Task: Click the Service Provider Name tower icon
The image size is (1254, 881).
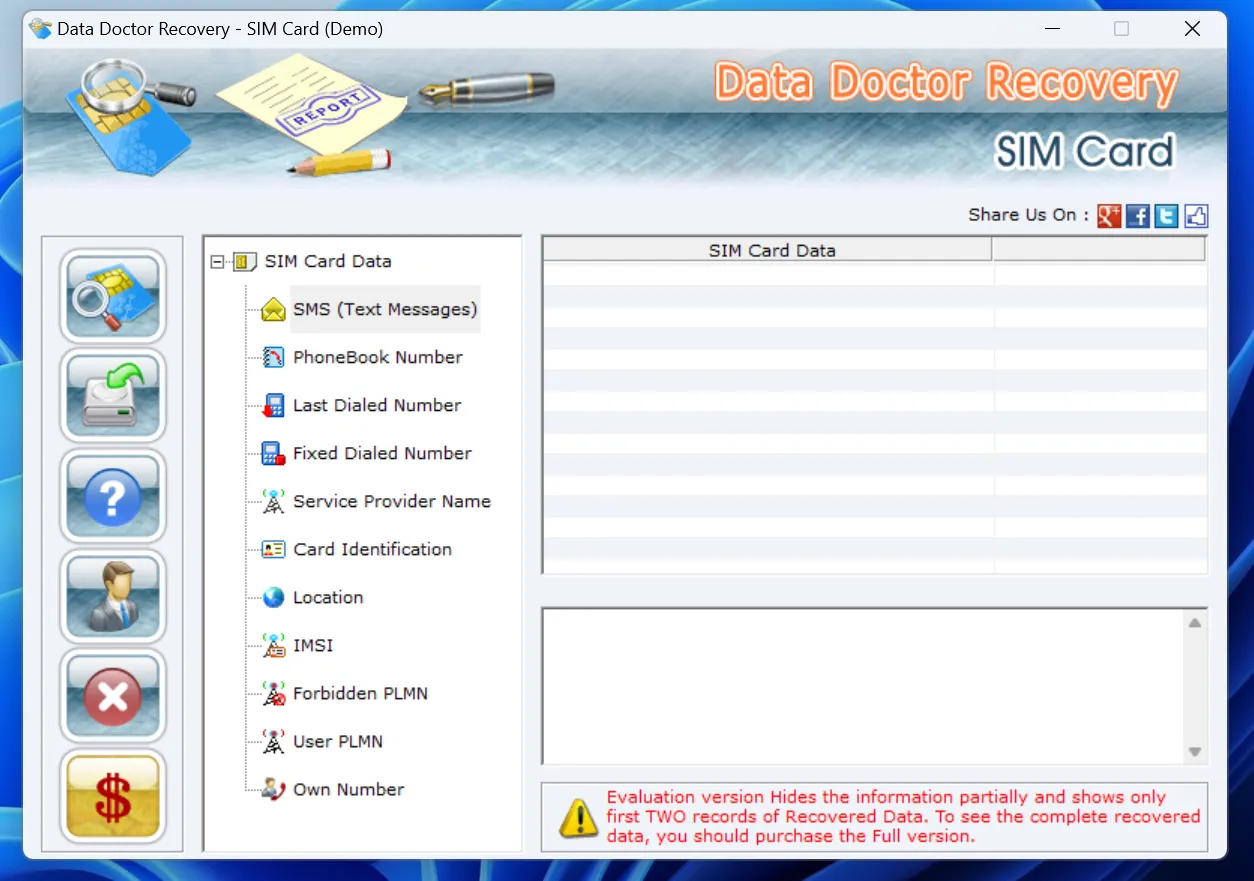Action: tap(273, 502)
